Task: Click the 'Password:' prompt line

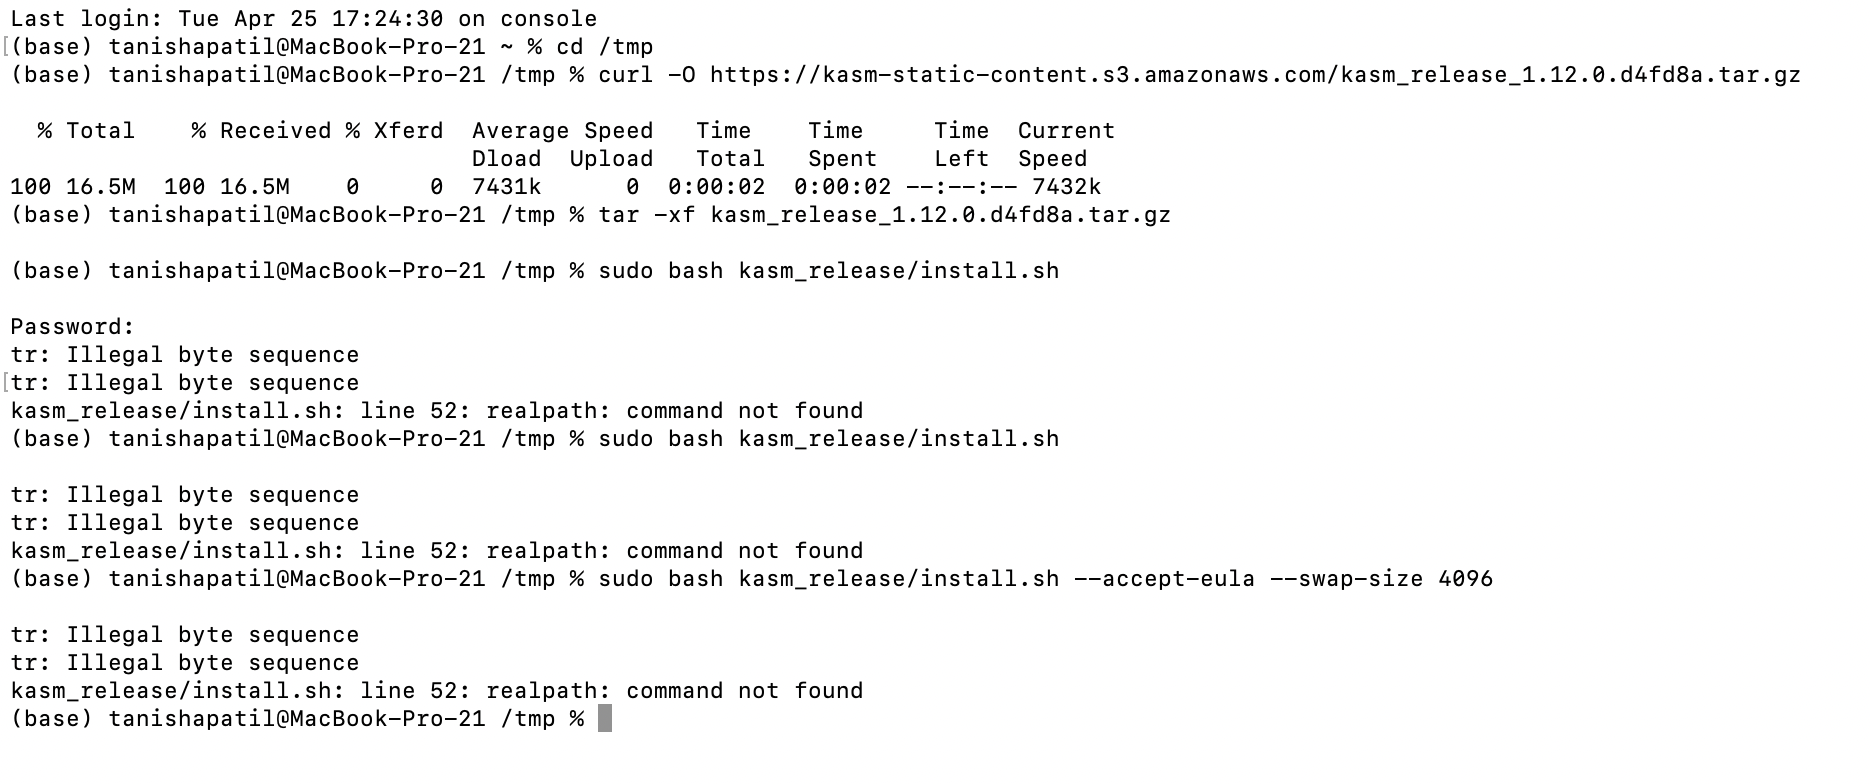Action: pyautogui.click(x=72, y=327)
